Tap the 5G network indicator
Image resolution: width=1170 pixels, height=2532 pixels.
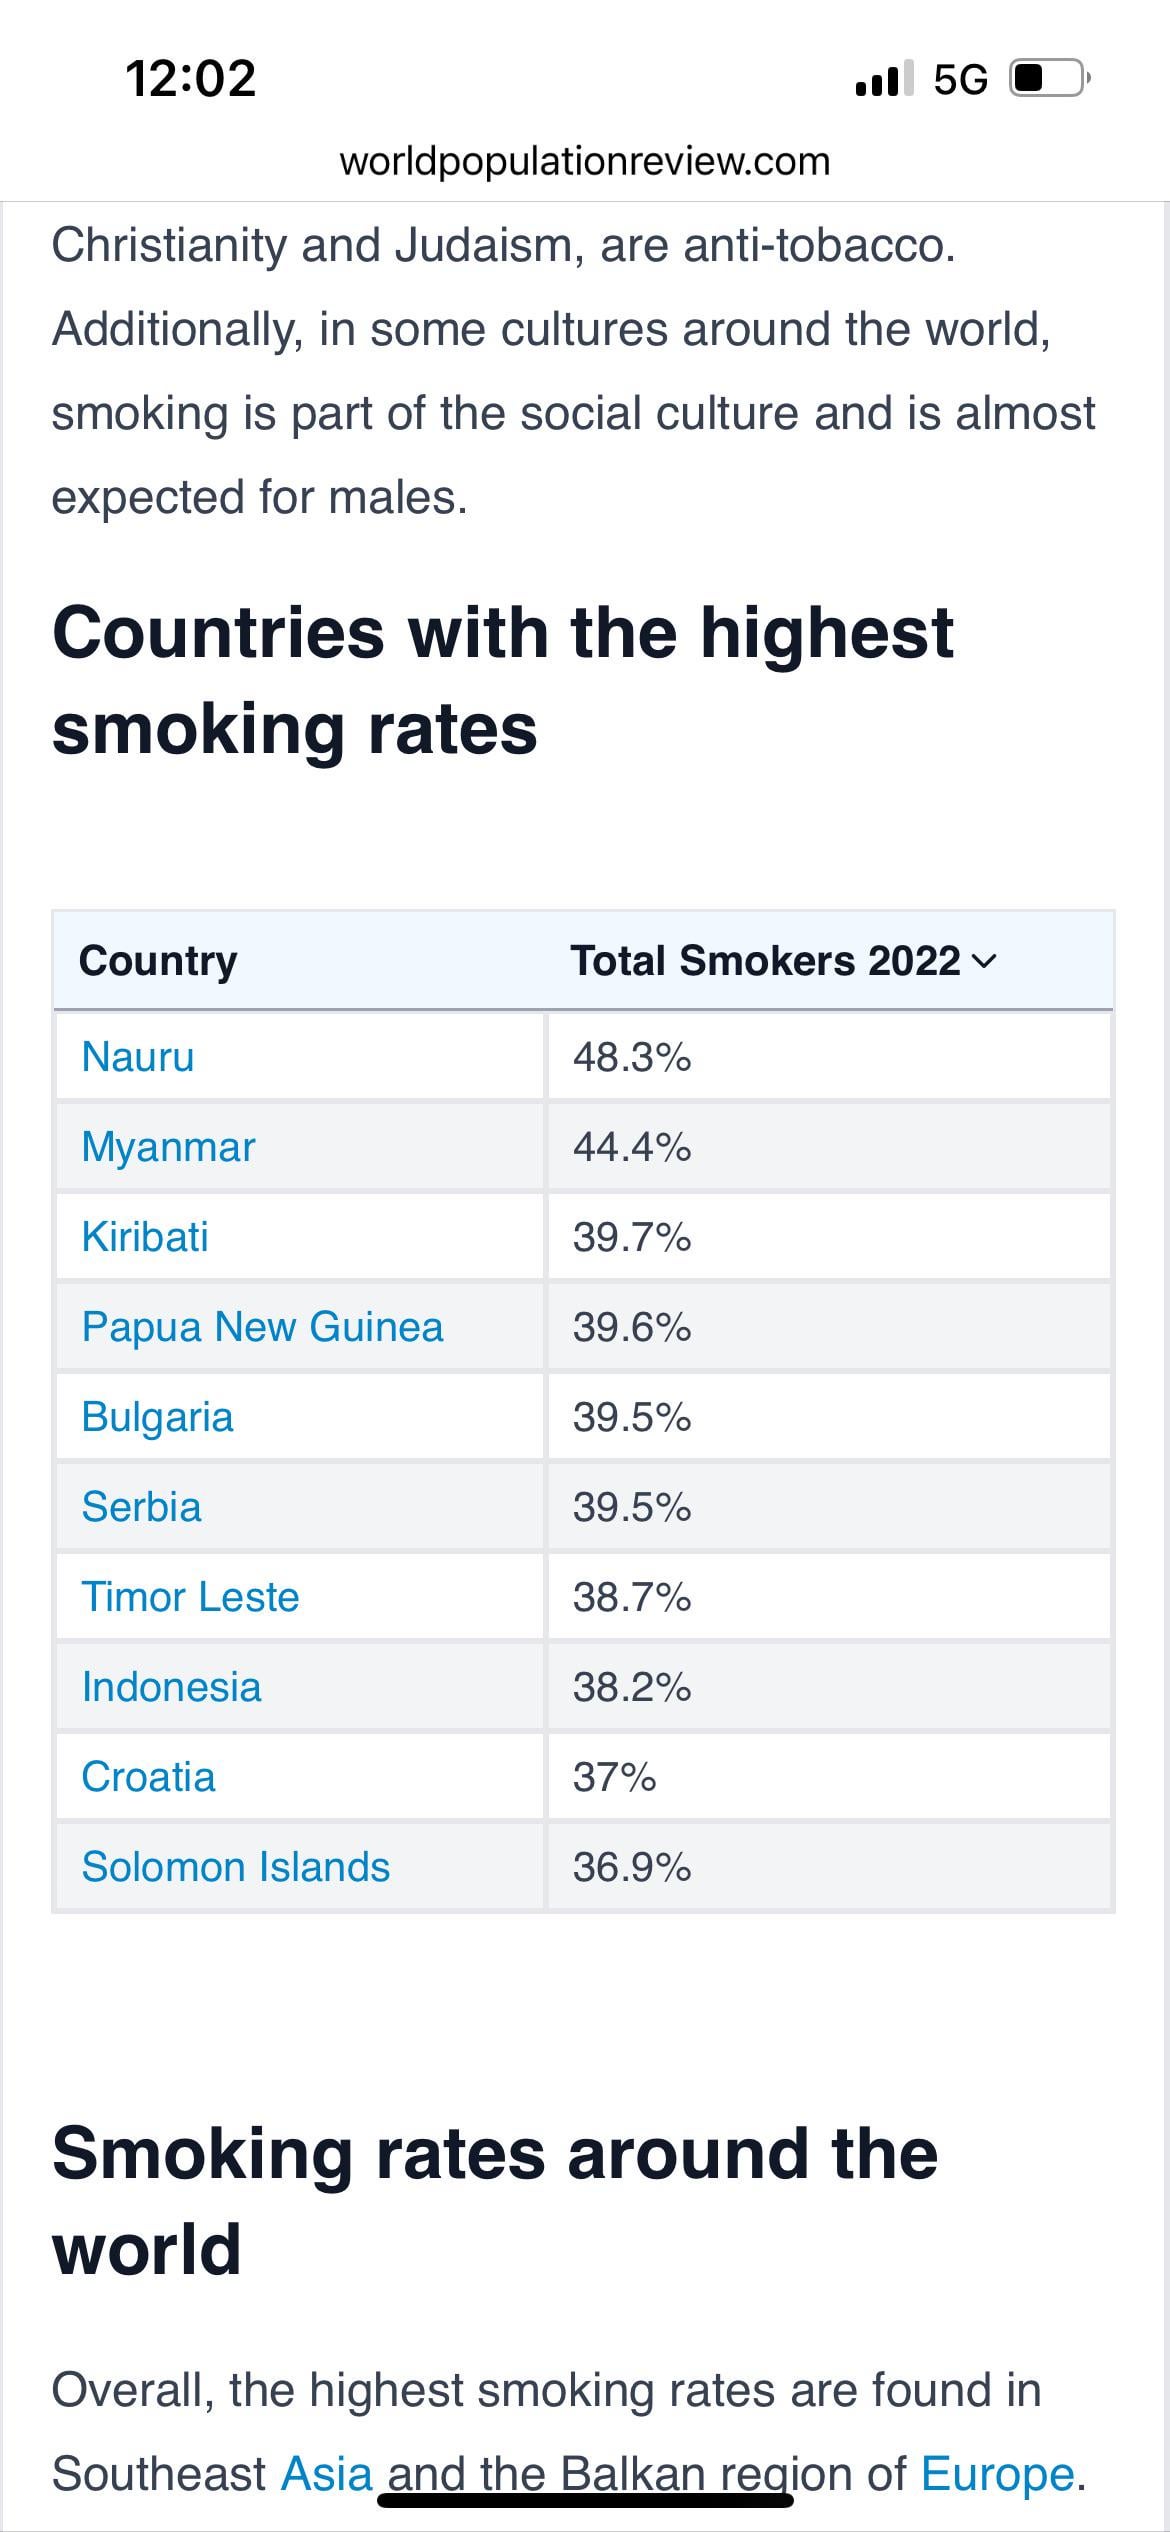(x=960, y=79)
